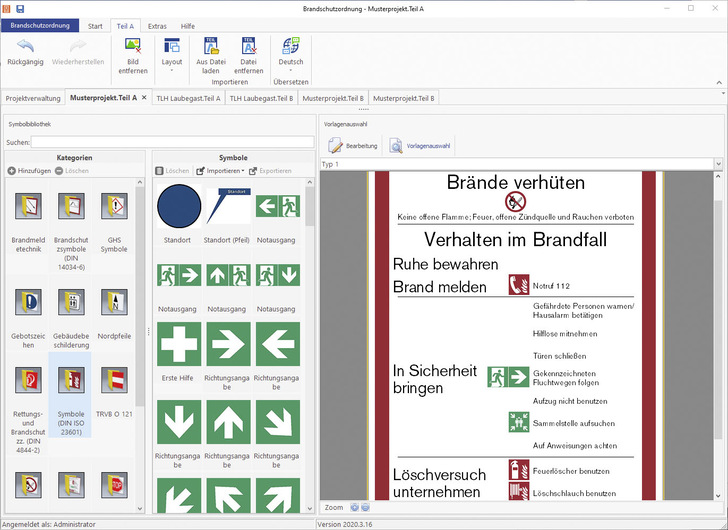Pick the round blue Standort symbol
Viewport: 728px width, 530px height.
click(x=179, y=207)
